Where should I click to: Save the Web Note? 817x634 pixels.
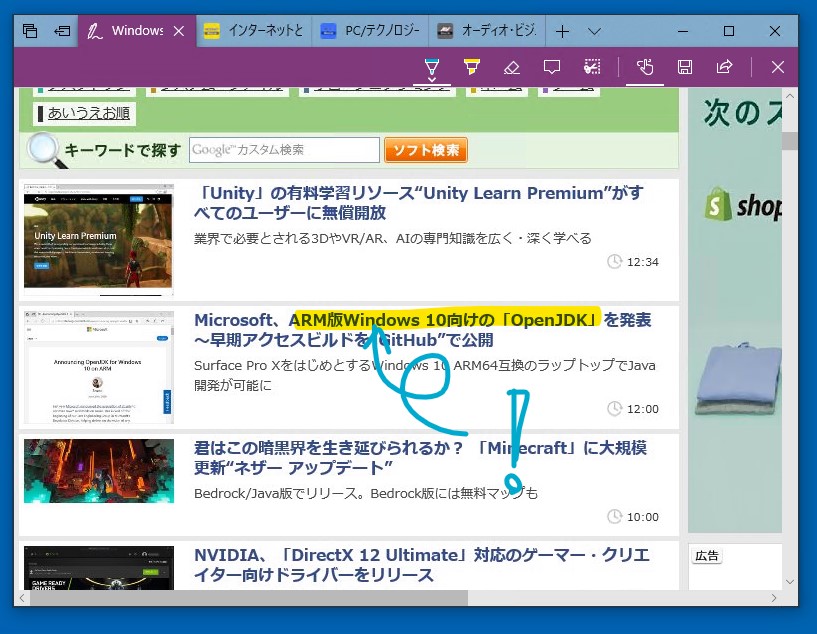pyautogui.click(x=686, y=67)
